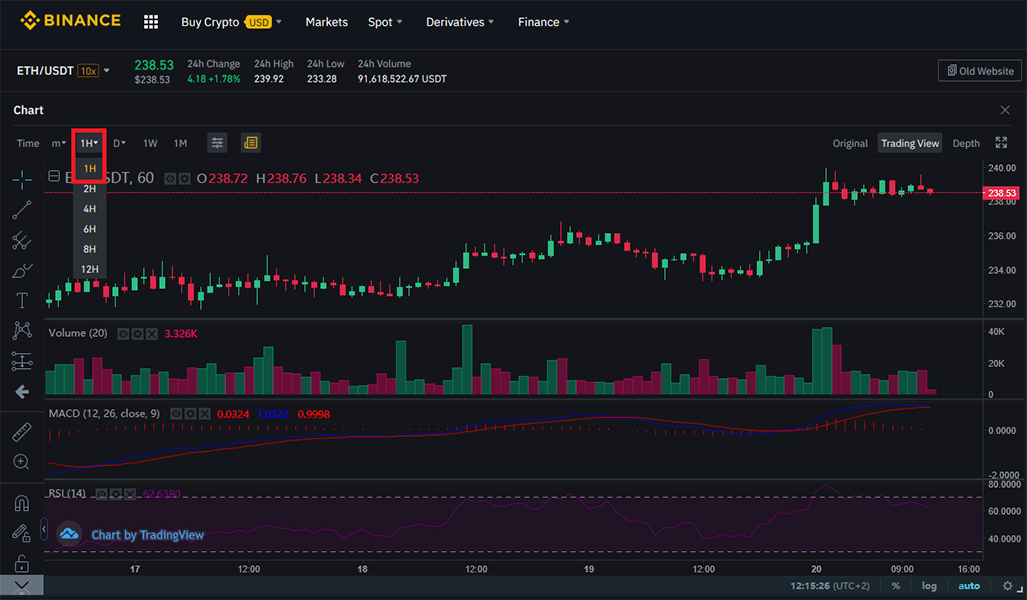Choose 1H from the interval list
Viewport: 1027px width, 600px height.
(90, 168)
